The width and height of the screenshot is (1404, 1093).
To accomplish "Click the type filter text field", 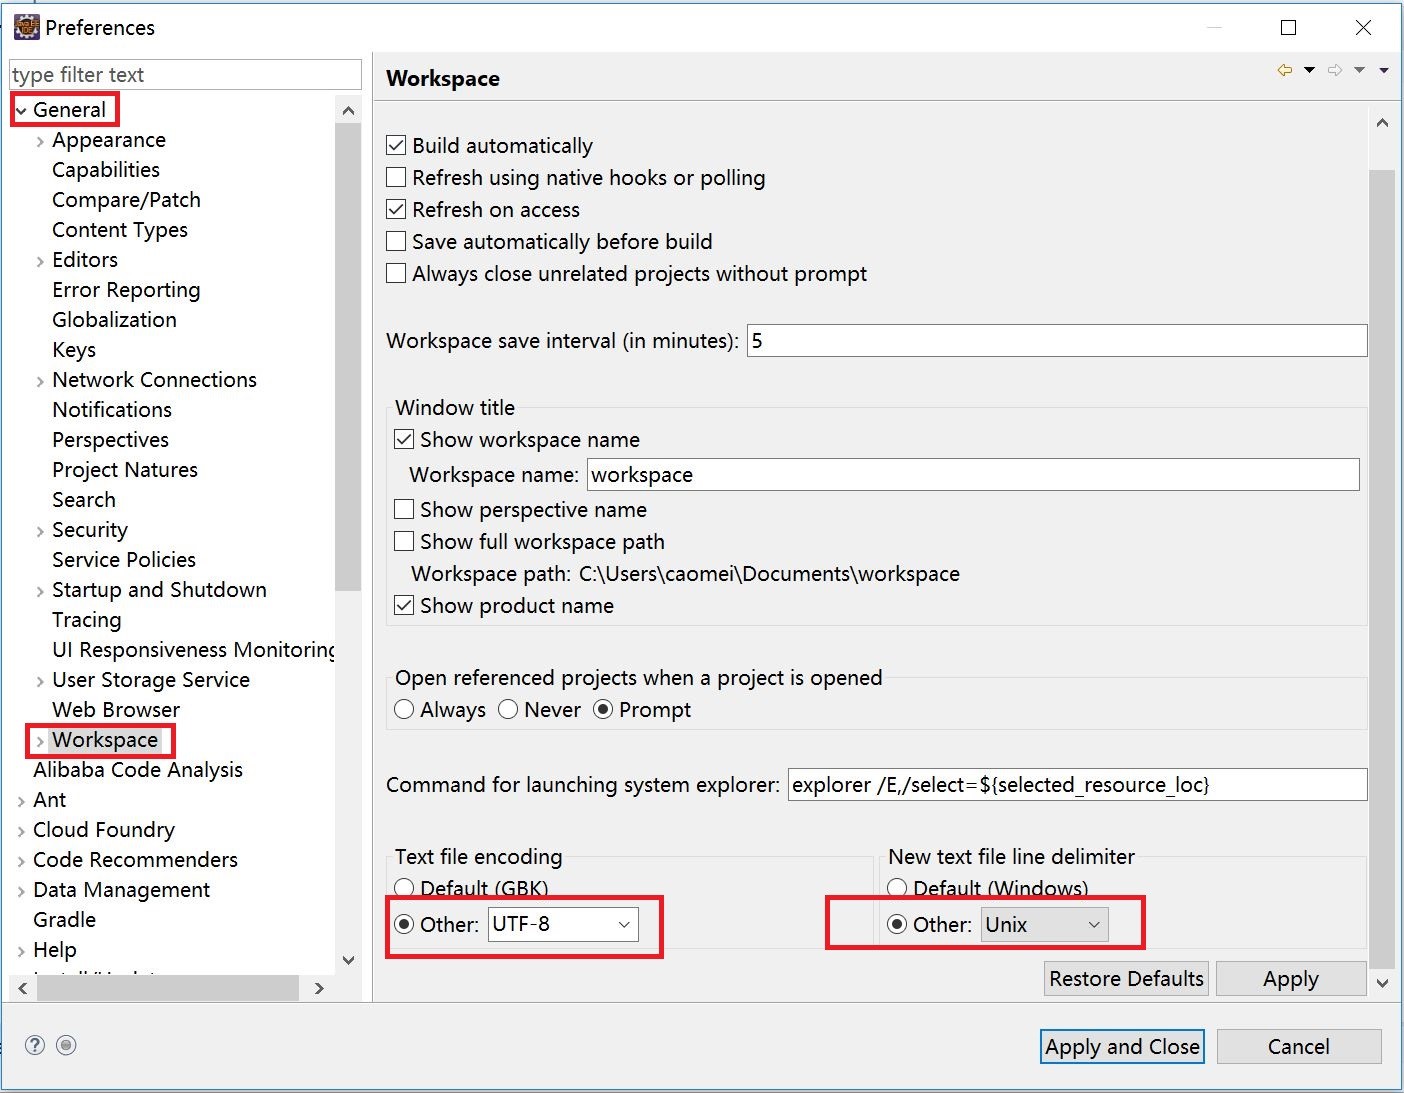I will (185, 75).
